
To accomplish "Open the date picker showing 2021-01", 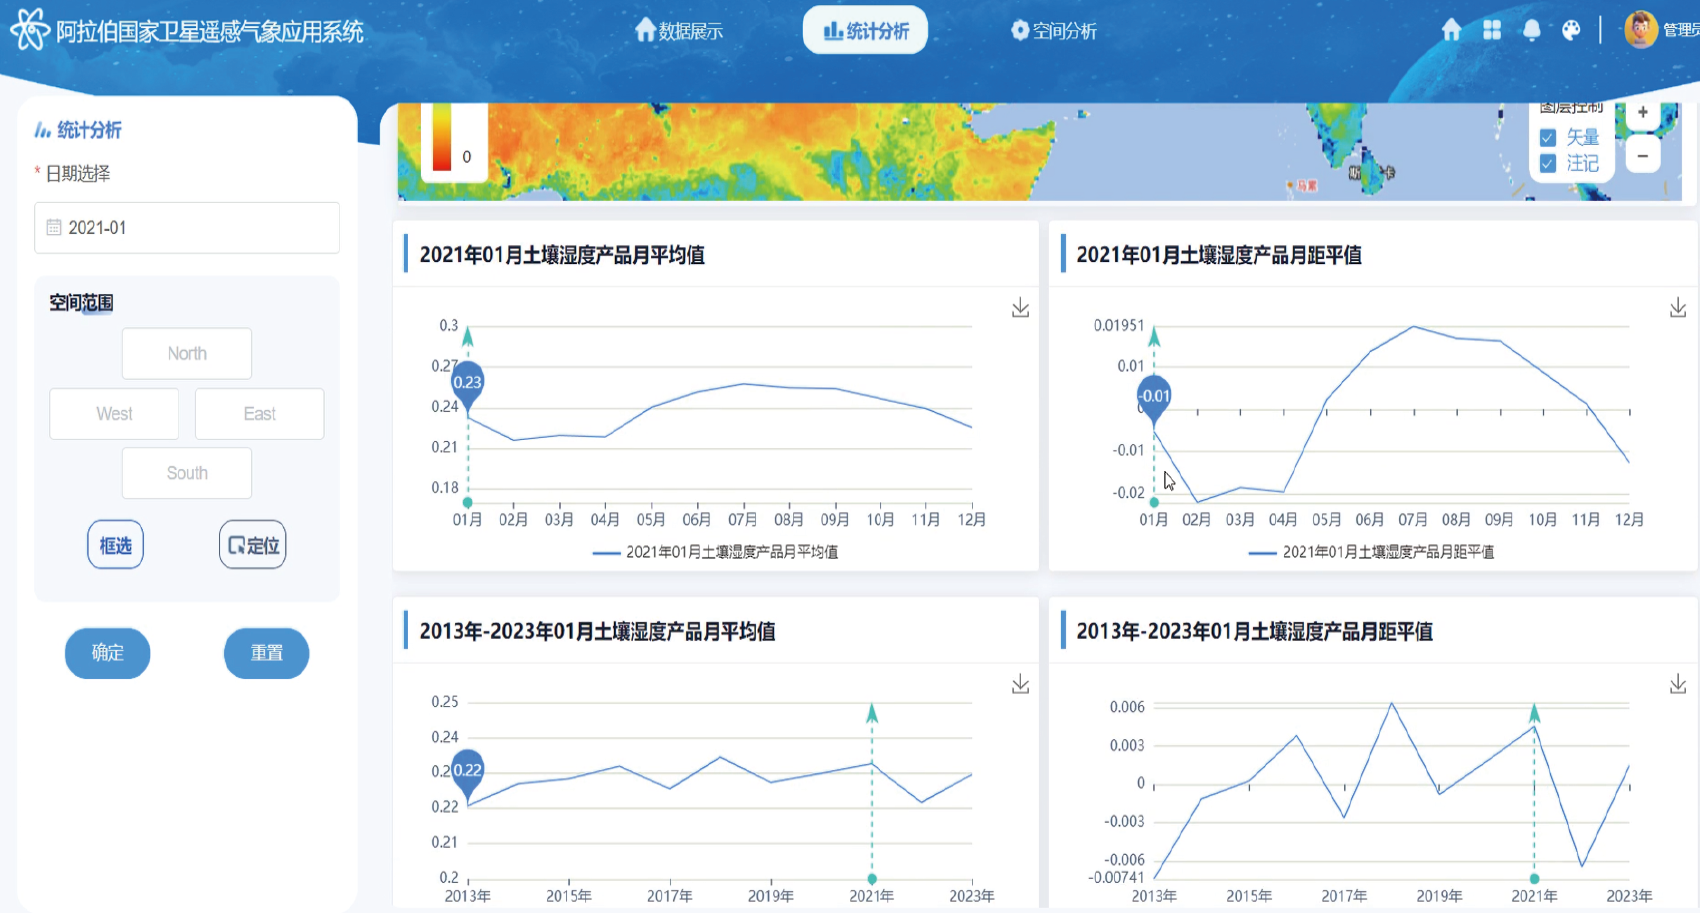I will 187,228.
